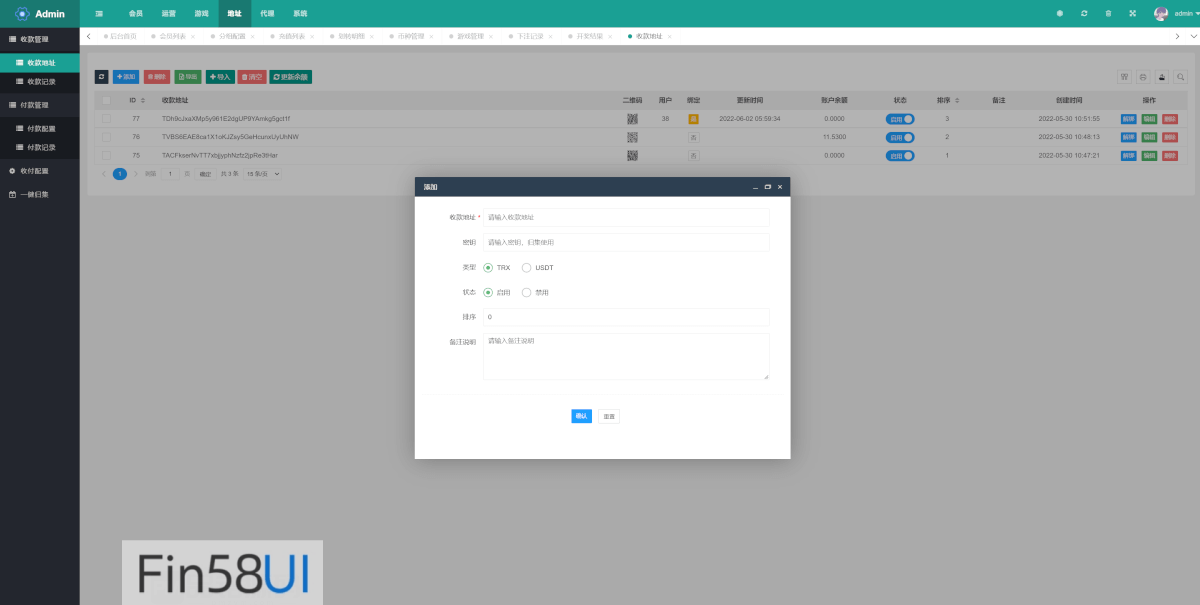
Task: Check the checkbox for row ID 75
Action: tap(107, 156)
